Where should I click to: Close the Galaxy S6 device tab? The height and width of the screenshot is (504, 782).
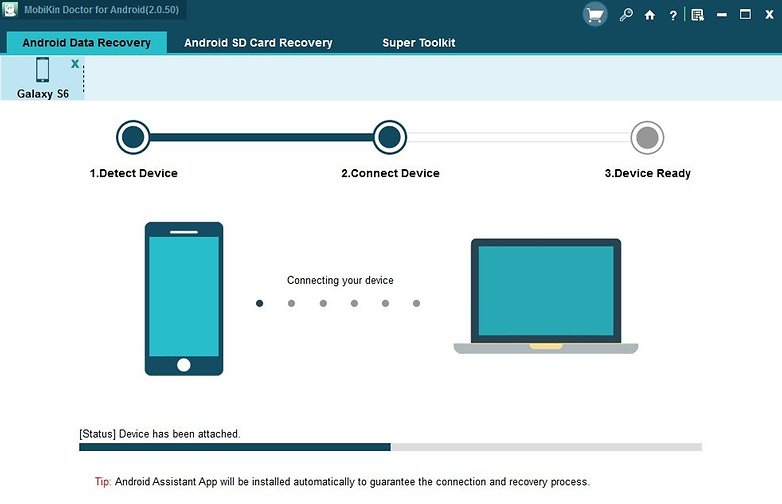click(x=75, y=63)
